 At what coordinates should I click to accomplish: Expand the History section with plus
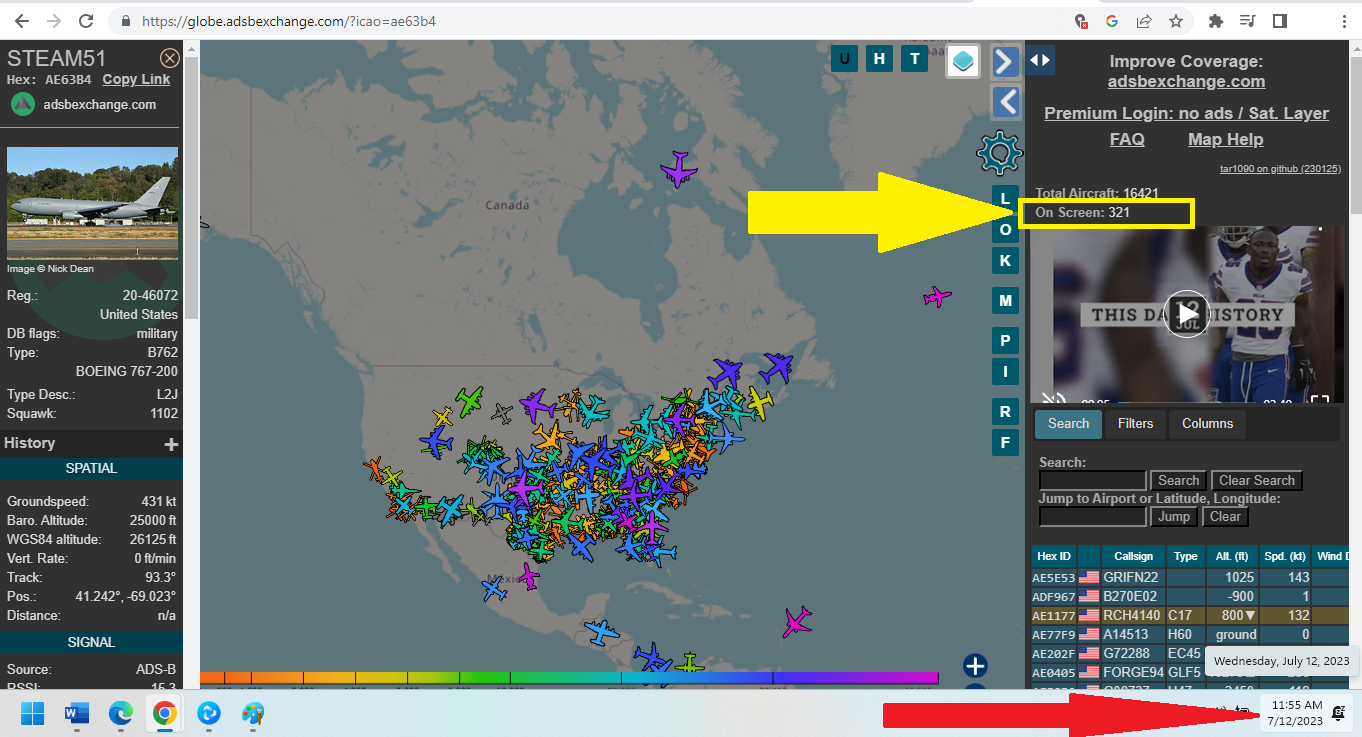pyautogui.click(x=171, y=444)
